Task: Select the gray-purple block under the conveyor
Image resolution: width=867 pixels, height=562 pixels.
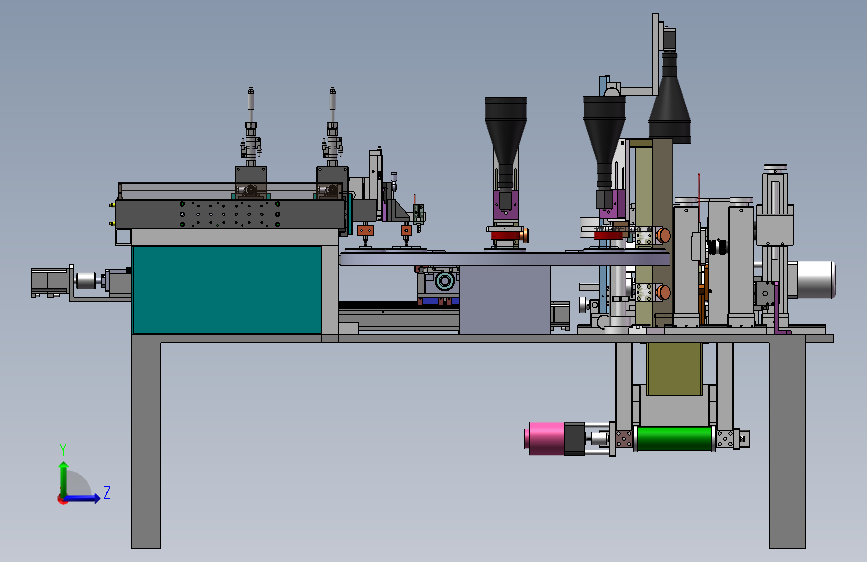Action: point(505,300)
